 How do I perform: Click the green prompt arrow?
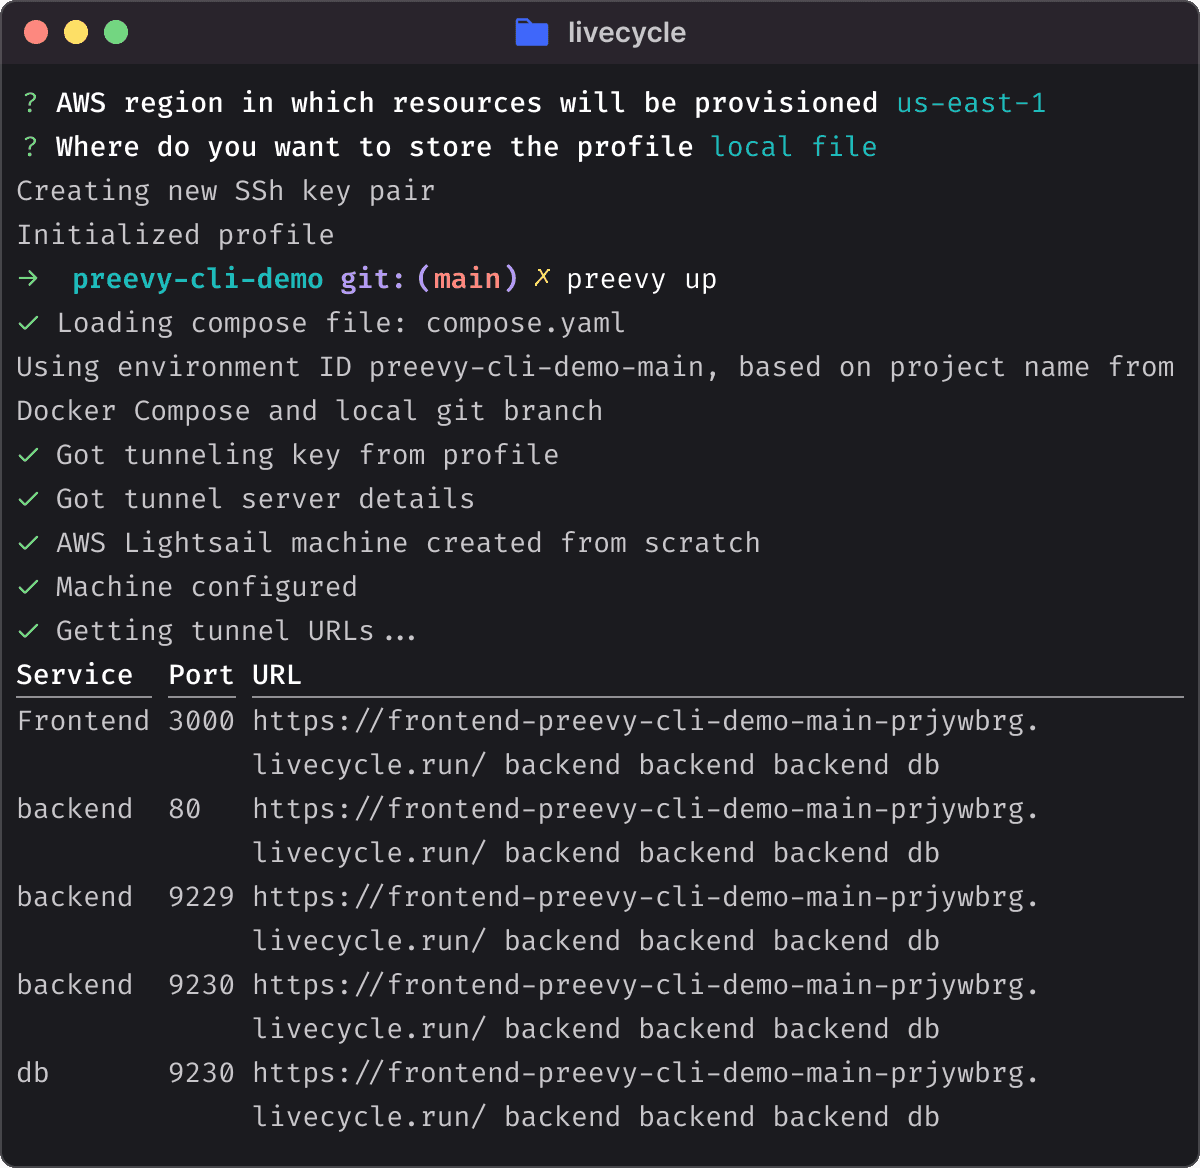pos(28,279)
